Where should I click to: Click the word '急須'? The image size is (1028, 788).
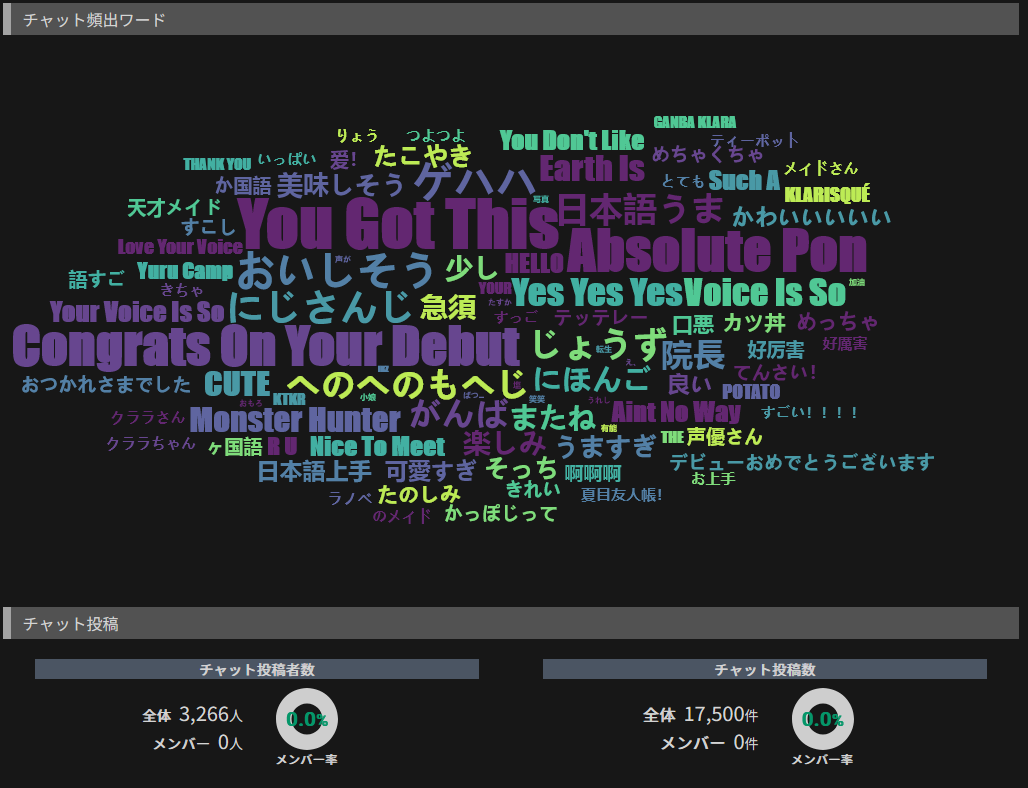[448, 307]
